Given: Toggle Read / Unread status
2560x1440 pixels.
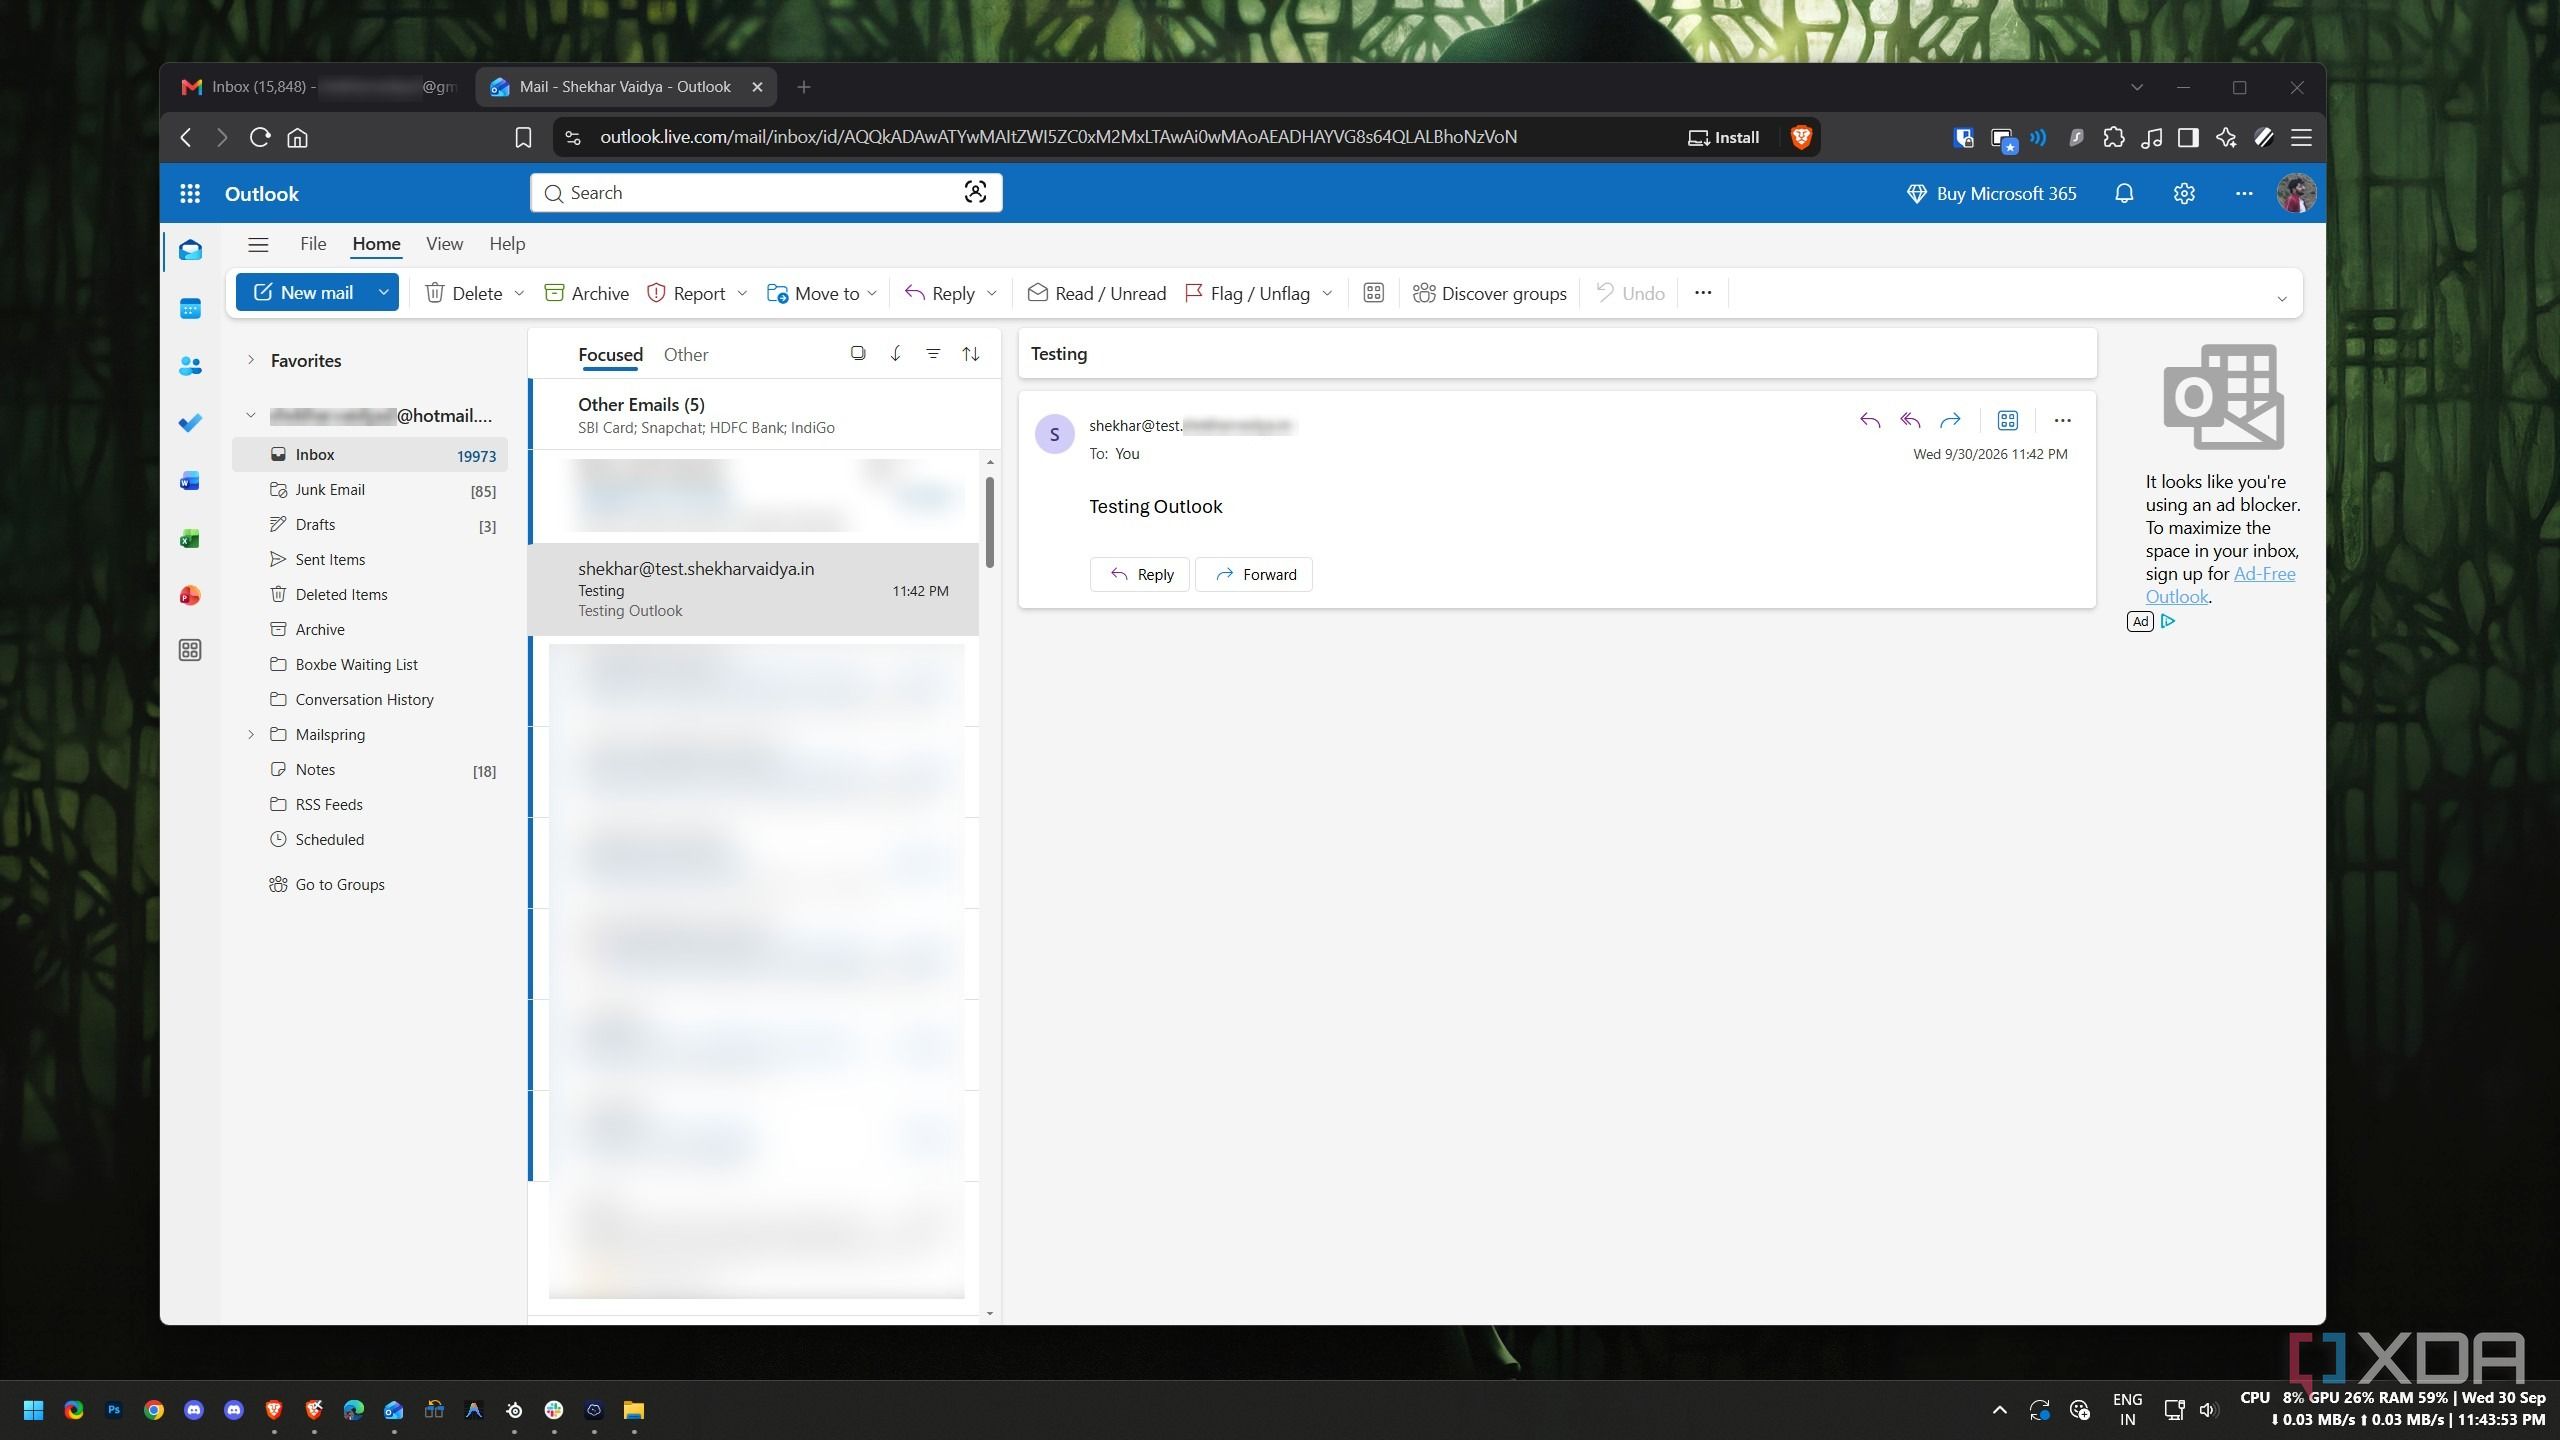Looking at the screenshot, I should coord(1097,293).
